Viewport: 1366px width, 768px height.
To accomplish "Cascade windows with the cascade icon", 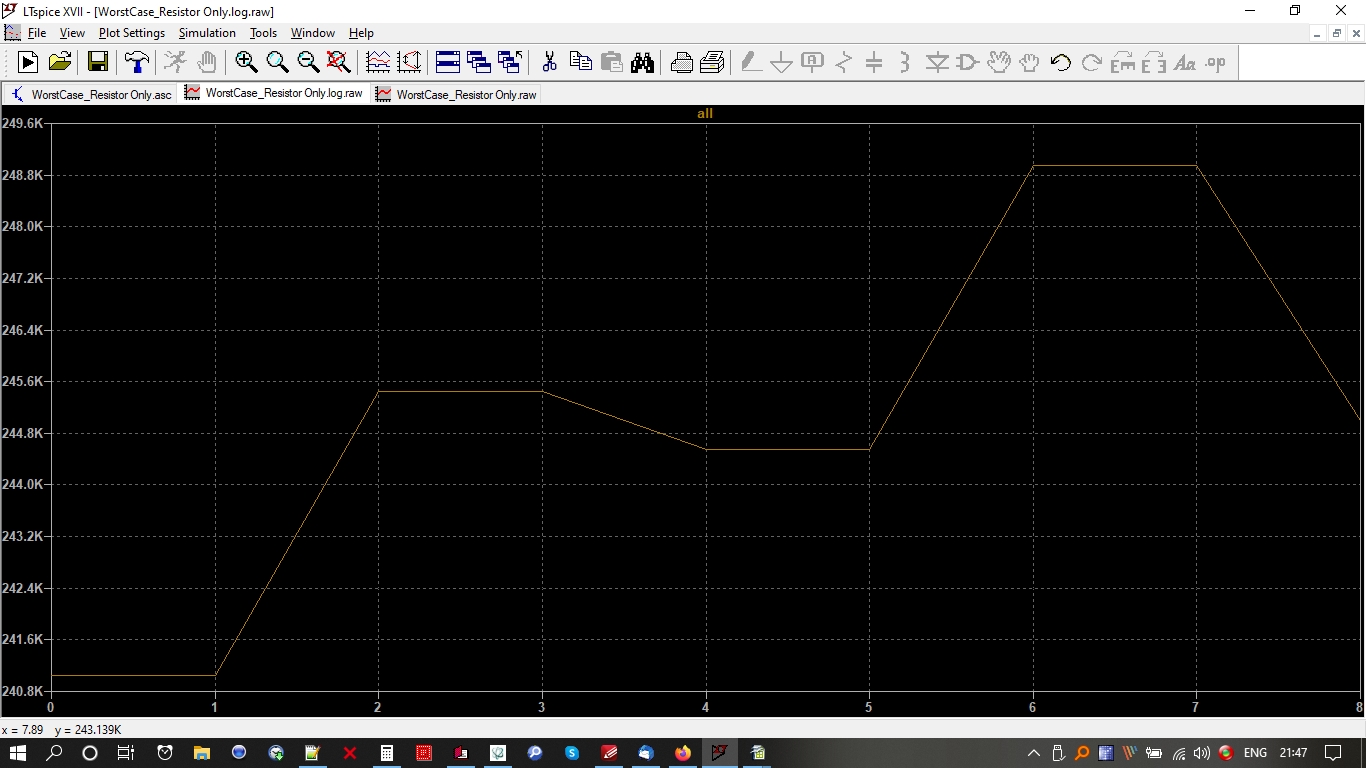I will click(x=479, y=62).
